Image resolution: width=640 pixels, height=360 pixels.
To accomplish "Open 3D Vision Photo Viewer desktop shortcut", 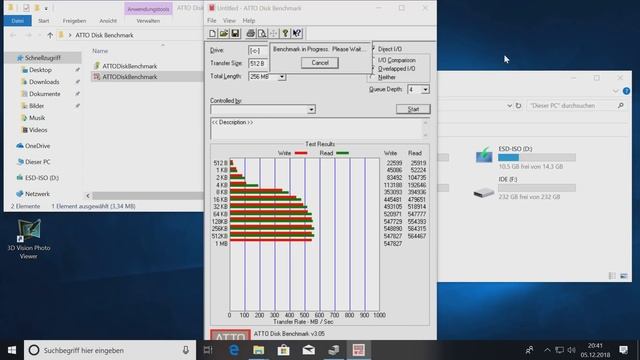I will 29,239.
